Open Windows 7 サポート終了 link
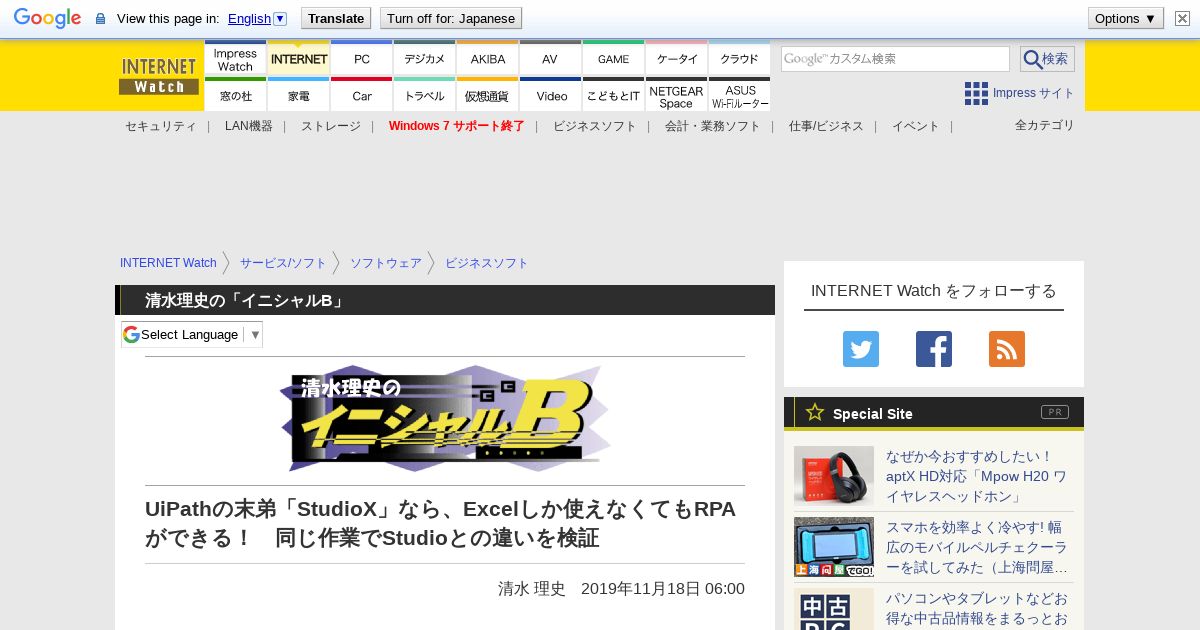Screen dimensions: 1200x630 pos(457,126)
